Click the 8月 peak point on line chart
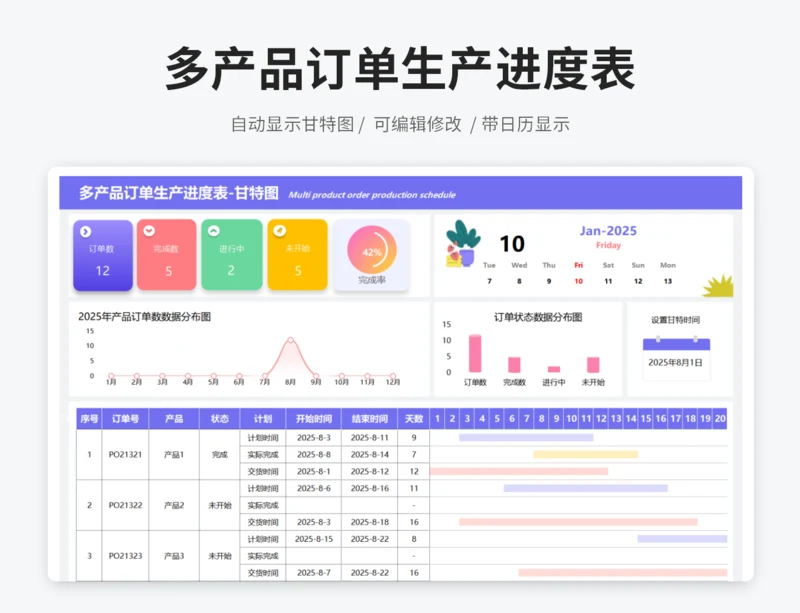The height and width of the screenshot is (613, 800). (290, 339)
